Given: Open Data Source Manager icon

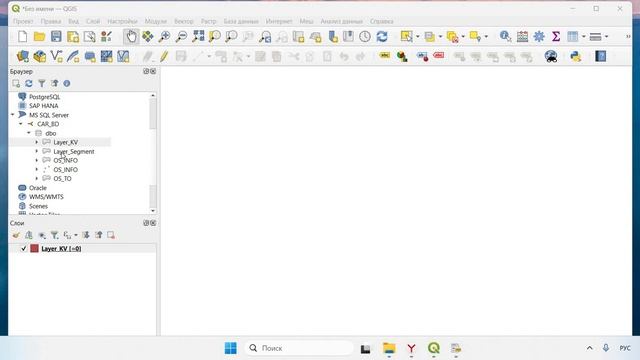Looking at the screenshot, I should point(22,56).
